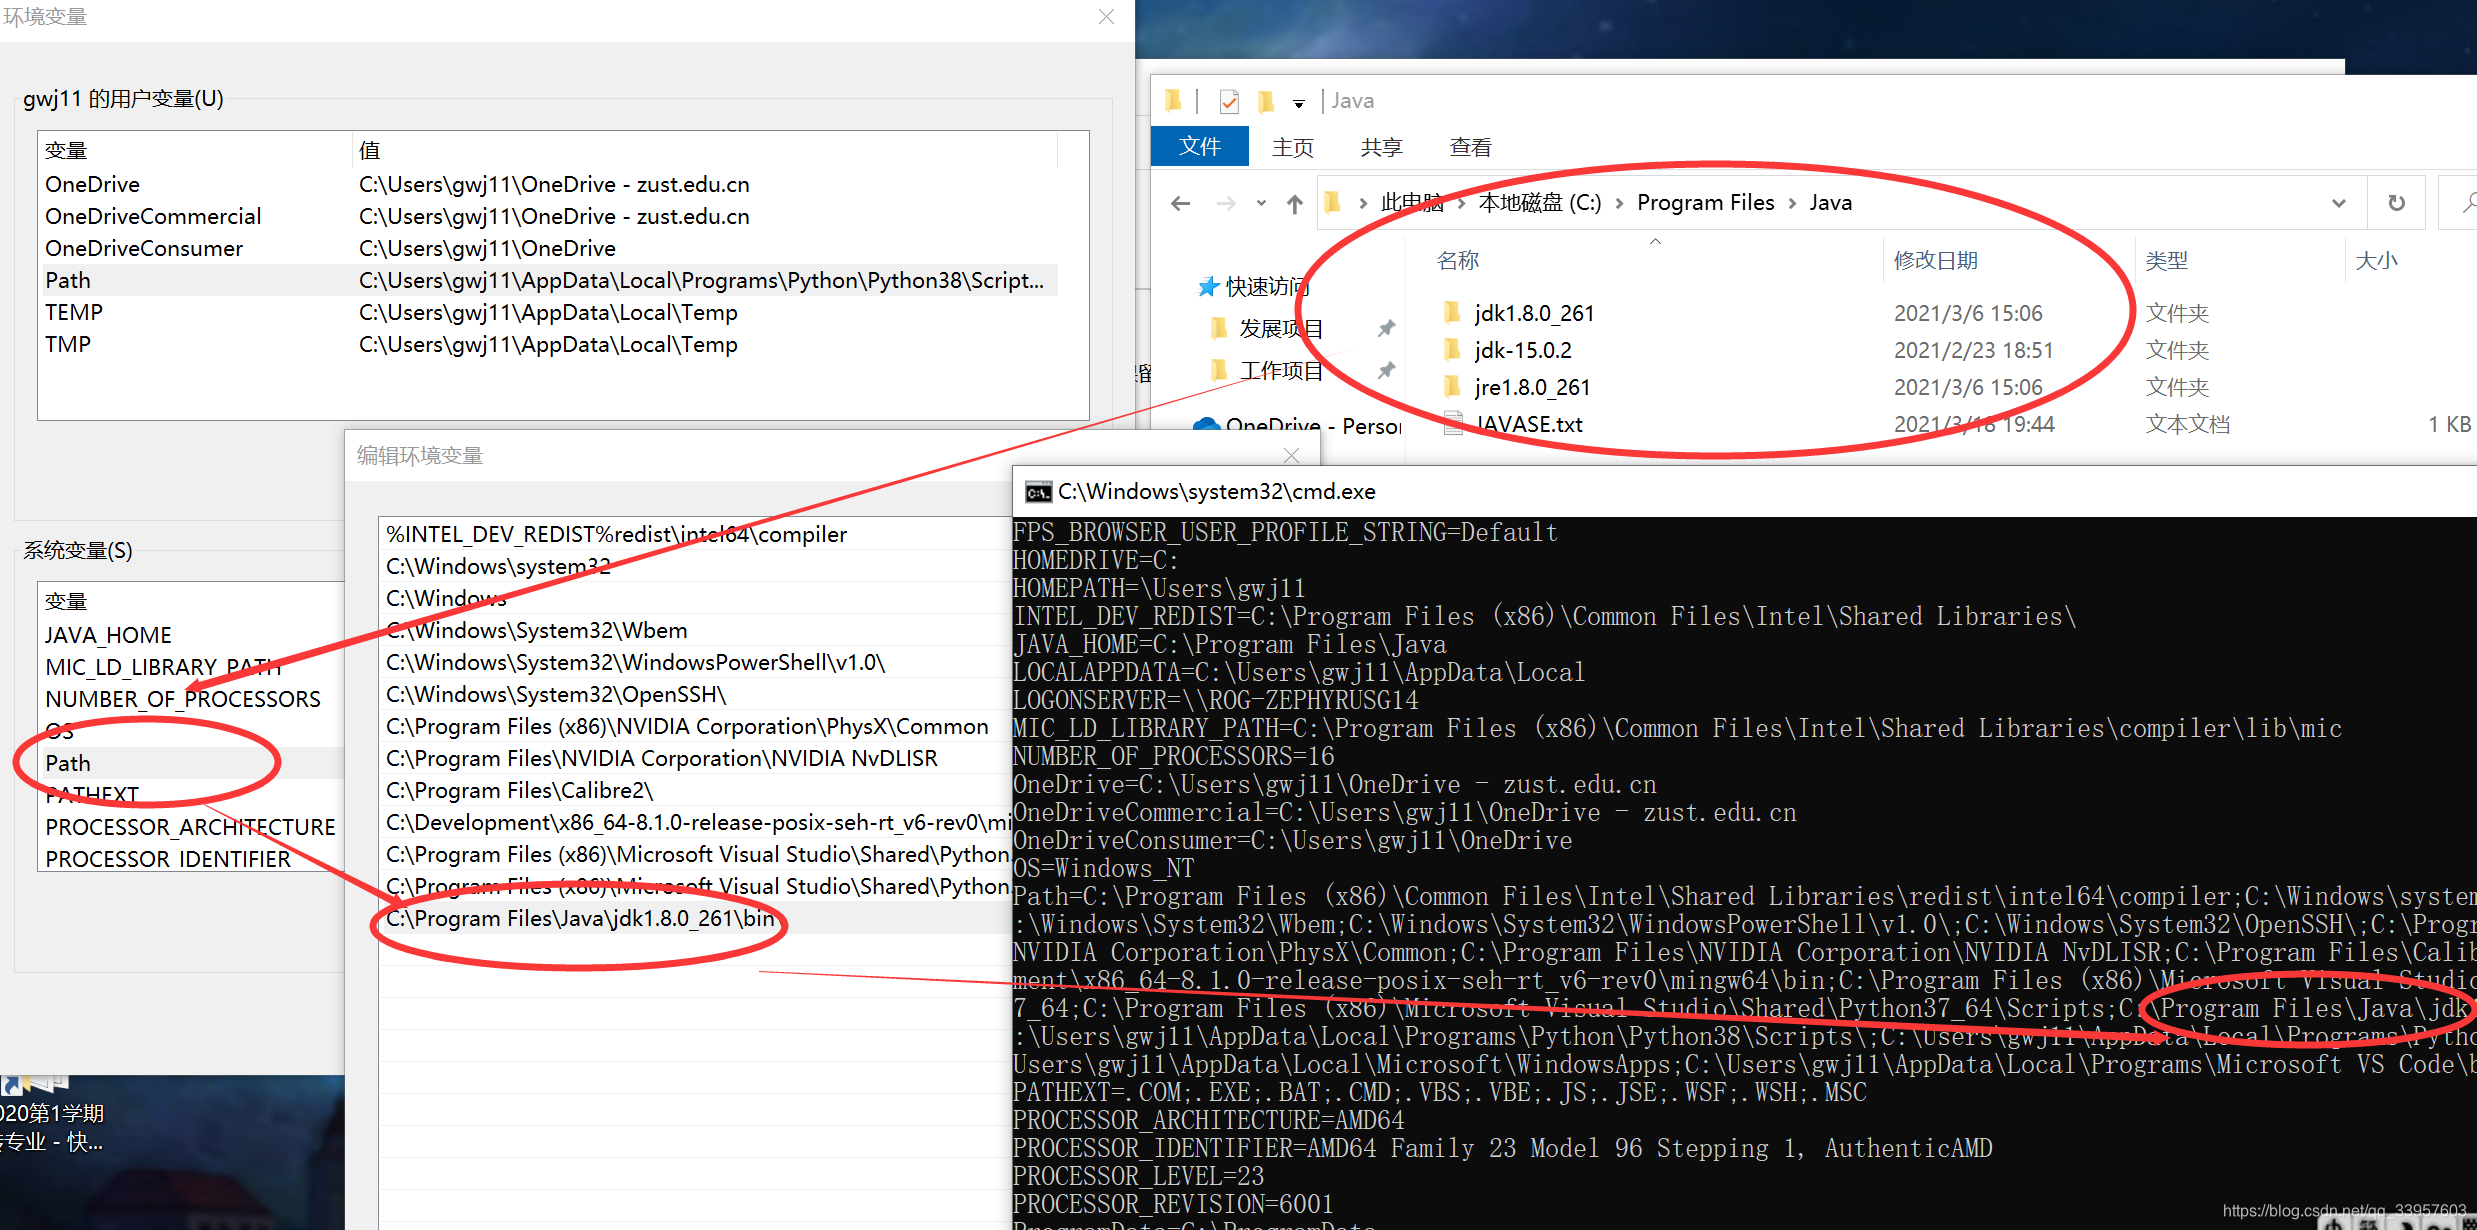Viewport: 2477px width, 1230px height.
Task: Click the new folder icon in Explorer title bar
Action: 1266,101
